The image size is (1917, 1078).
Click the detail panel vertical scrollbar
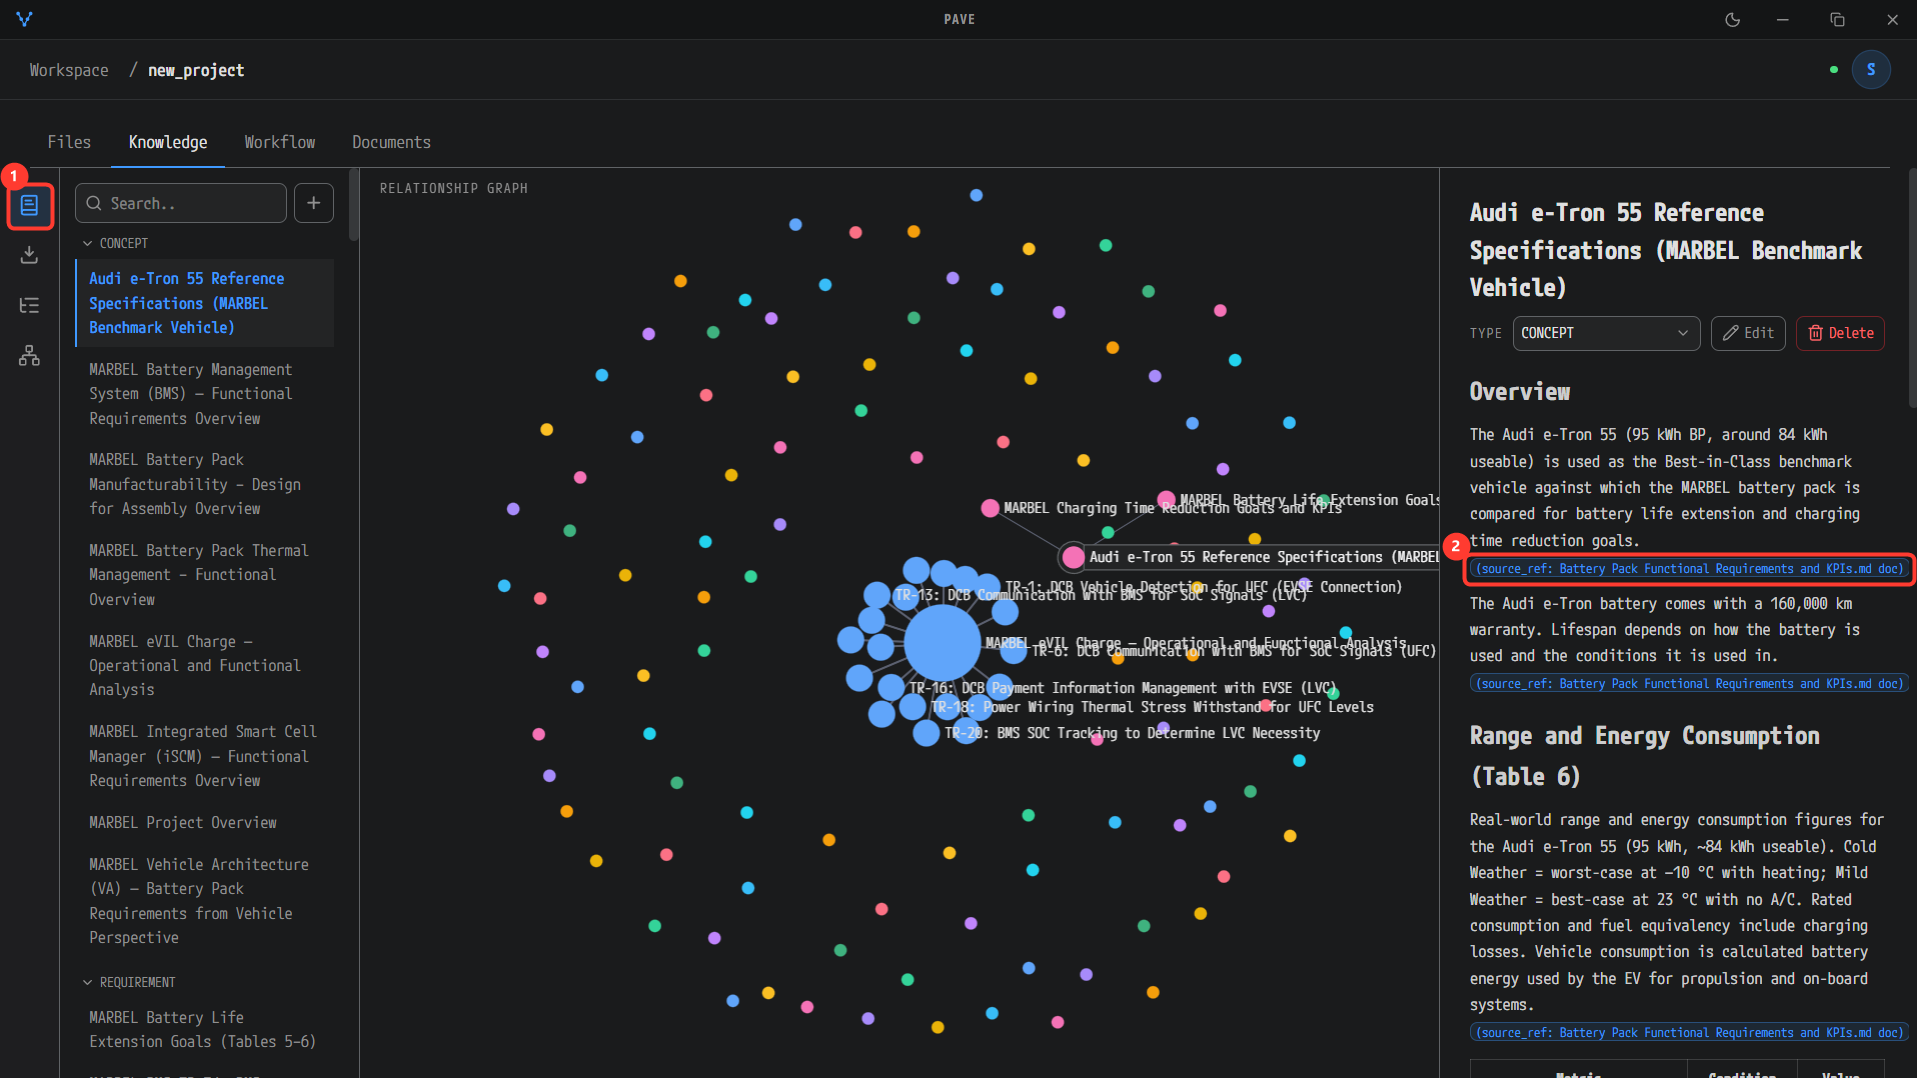click(1912, 288)
